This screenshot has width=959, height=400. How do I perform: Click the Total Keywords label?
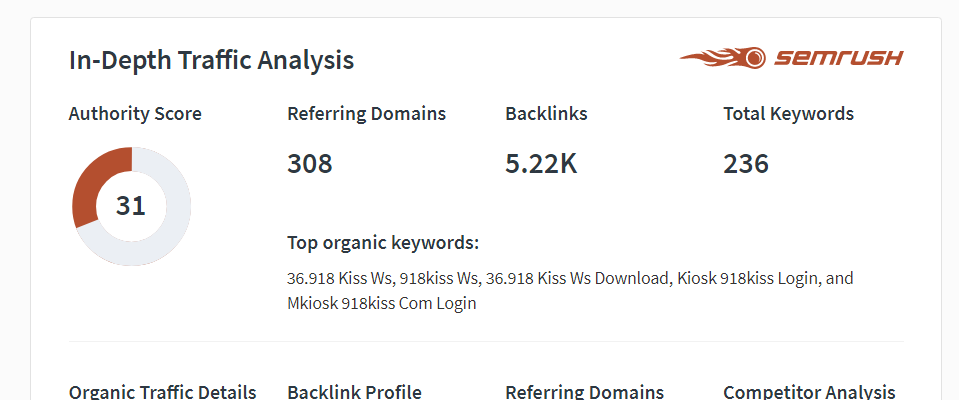tap(788, 114)
